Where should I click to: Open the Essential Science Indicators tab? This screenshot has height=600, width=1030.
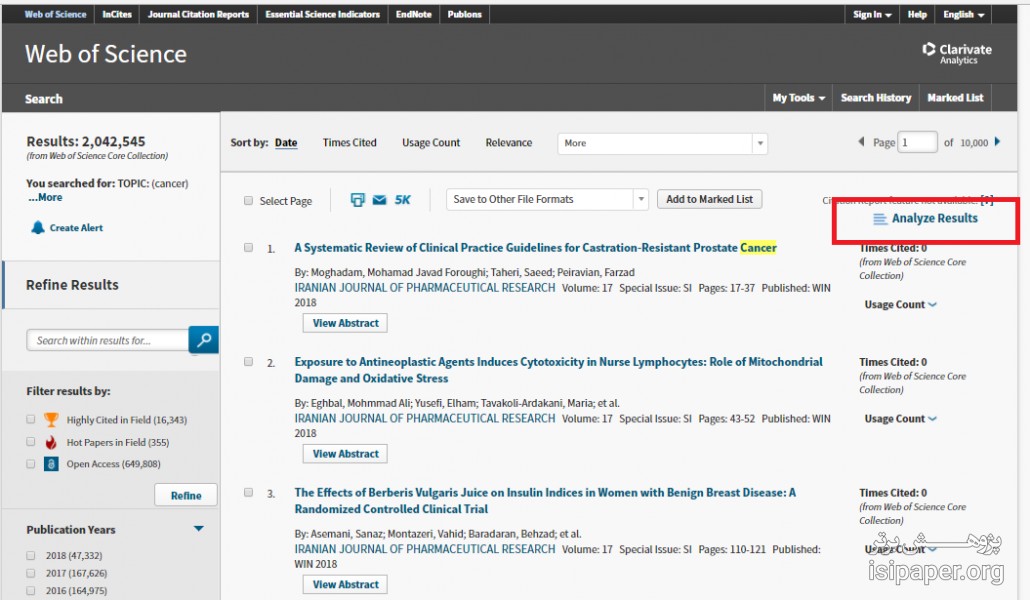pyautogui.click(x=323, y=14)
